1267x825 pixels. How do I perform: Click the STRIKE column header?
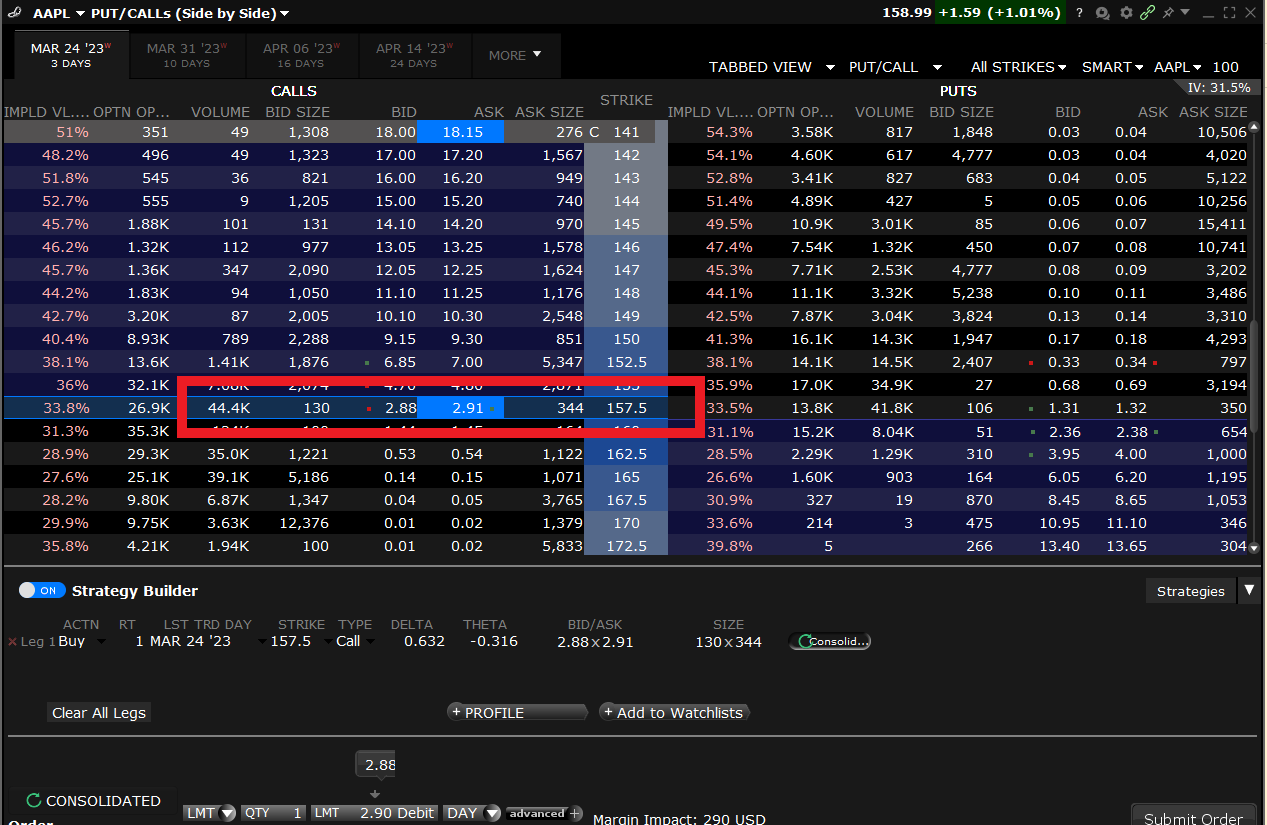pyautogui.click(x=626, y=100)
